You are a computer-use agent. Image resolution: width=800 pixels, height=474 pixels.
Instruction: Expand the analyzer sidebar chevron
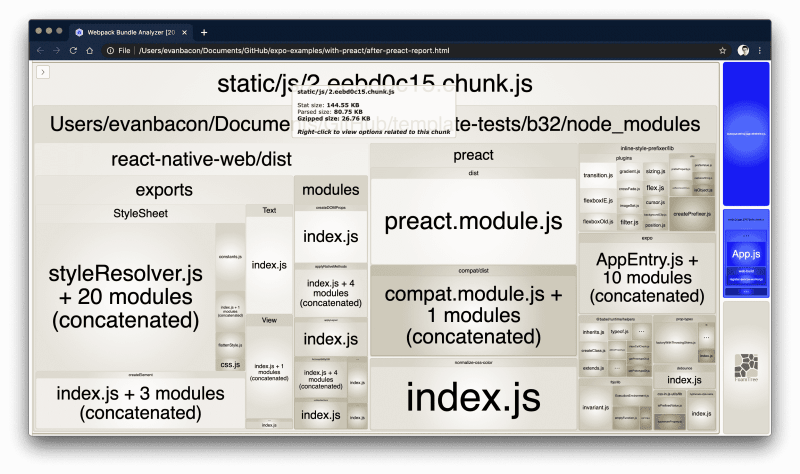coord(43,72)
